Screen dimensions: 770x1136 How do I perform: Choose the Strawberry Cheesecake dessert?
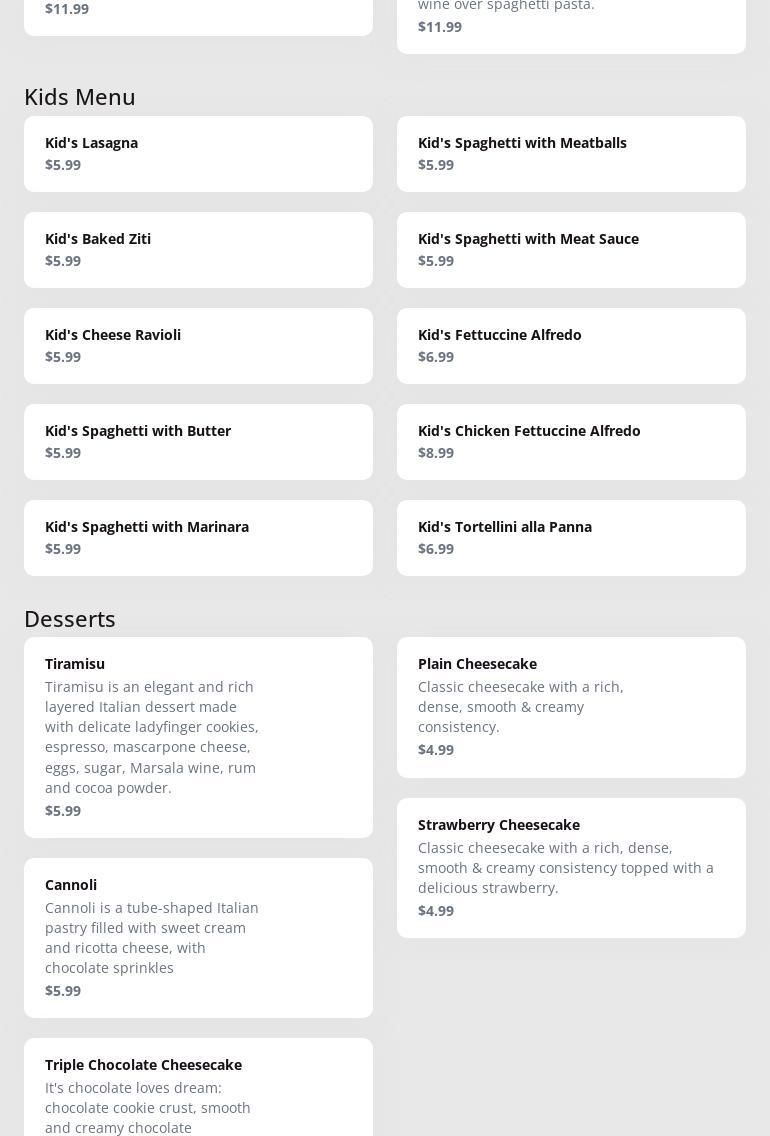pyautogui.click(x=571, y=867)
